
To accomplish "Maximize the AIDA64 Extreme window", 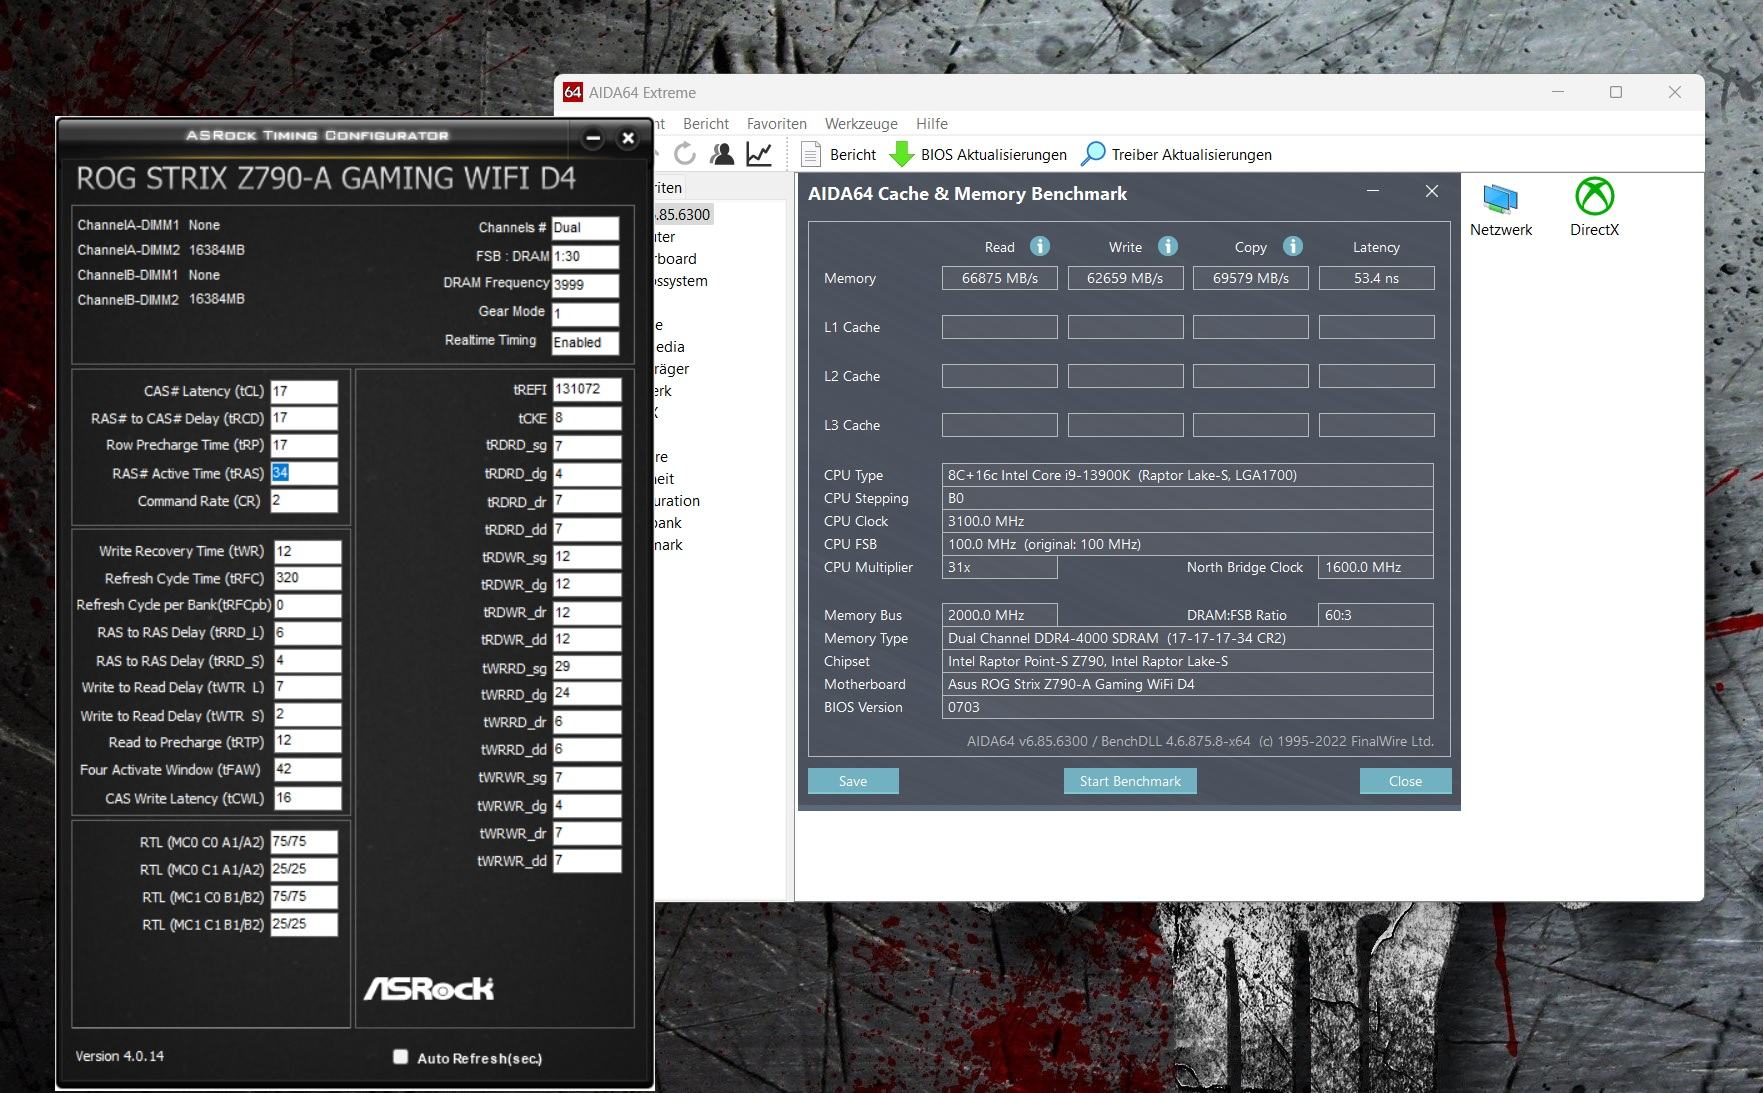I will (x=1616, y=92).
